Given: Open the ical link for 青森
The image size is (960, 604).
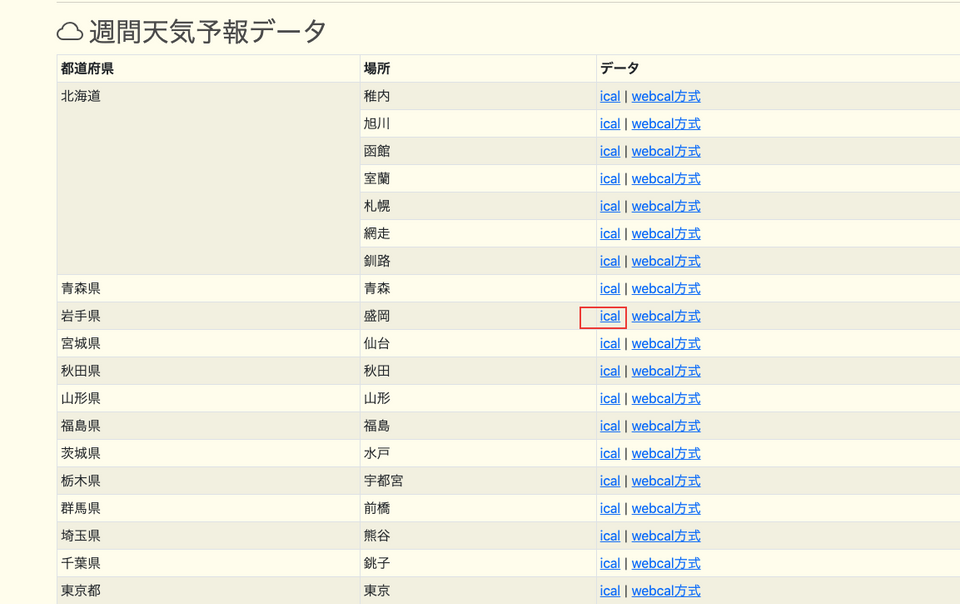Looking at the screenshot, I should tap(610, 289).
